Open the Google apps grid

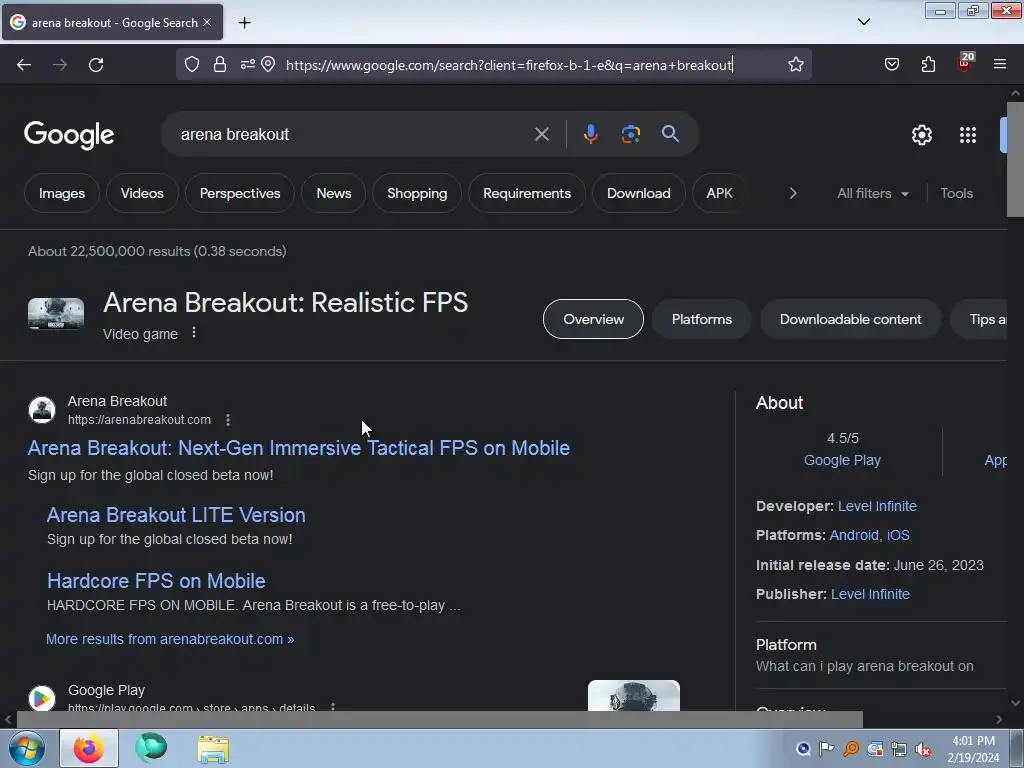968,135
